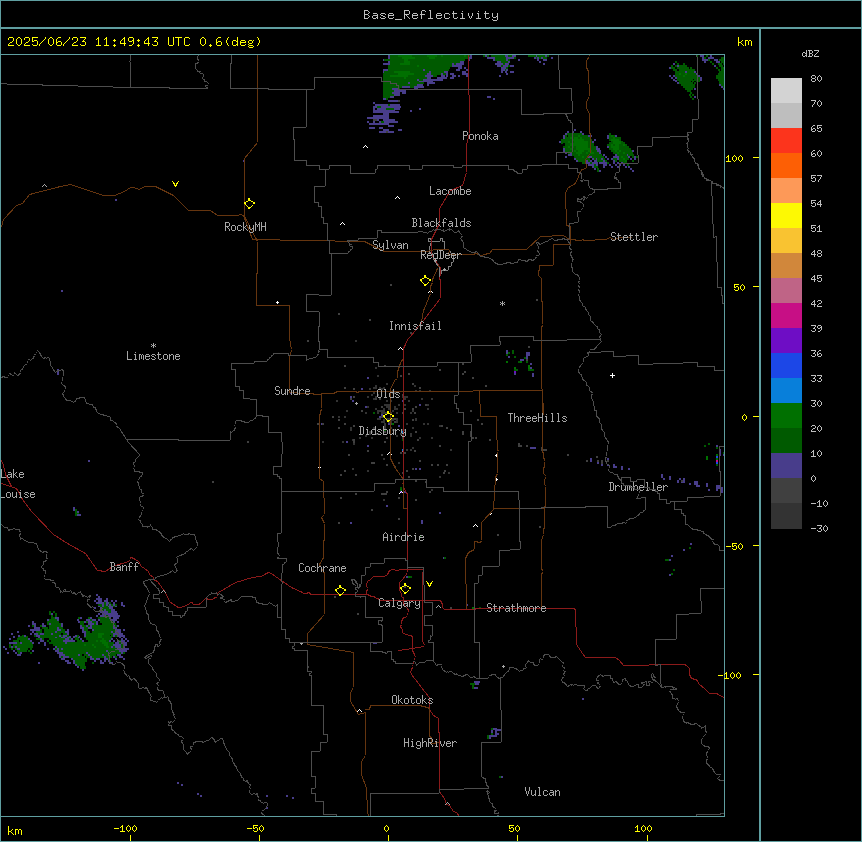Click the dBZ legend heading
The height and width of the screenshot is (842, 862).
[810, 54]
